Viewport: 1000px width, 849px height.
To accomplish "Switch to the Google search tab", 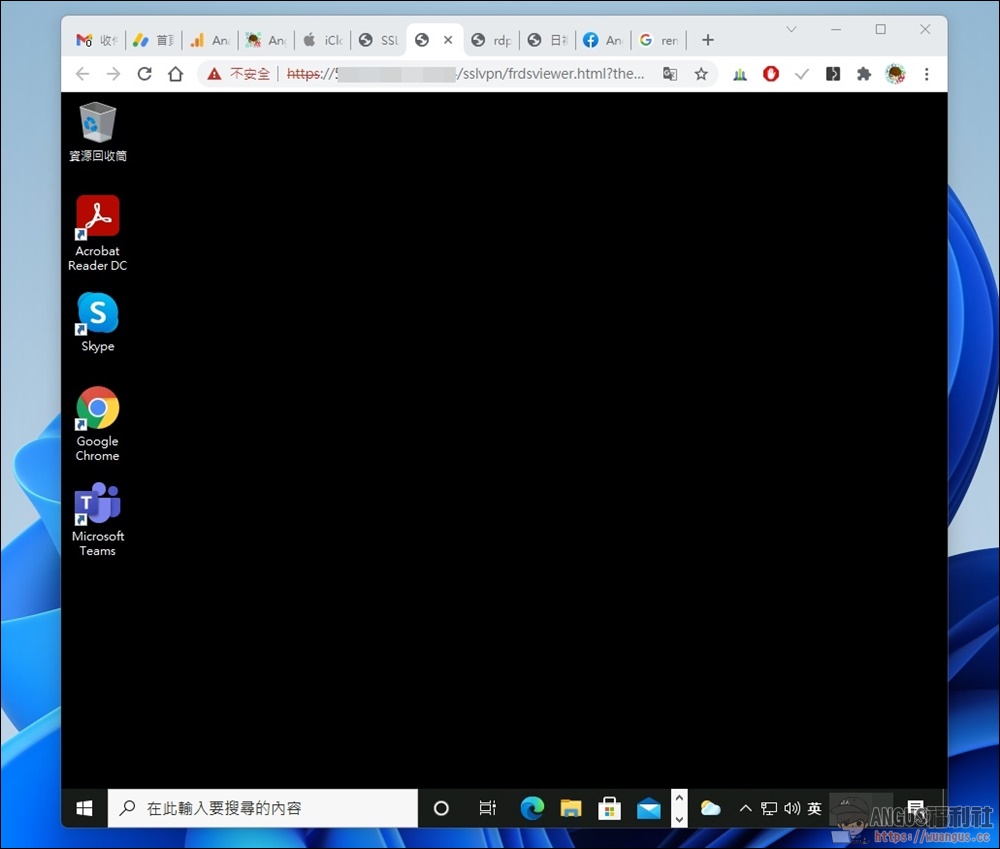I will [659, 40].
